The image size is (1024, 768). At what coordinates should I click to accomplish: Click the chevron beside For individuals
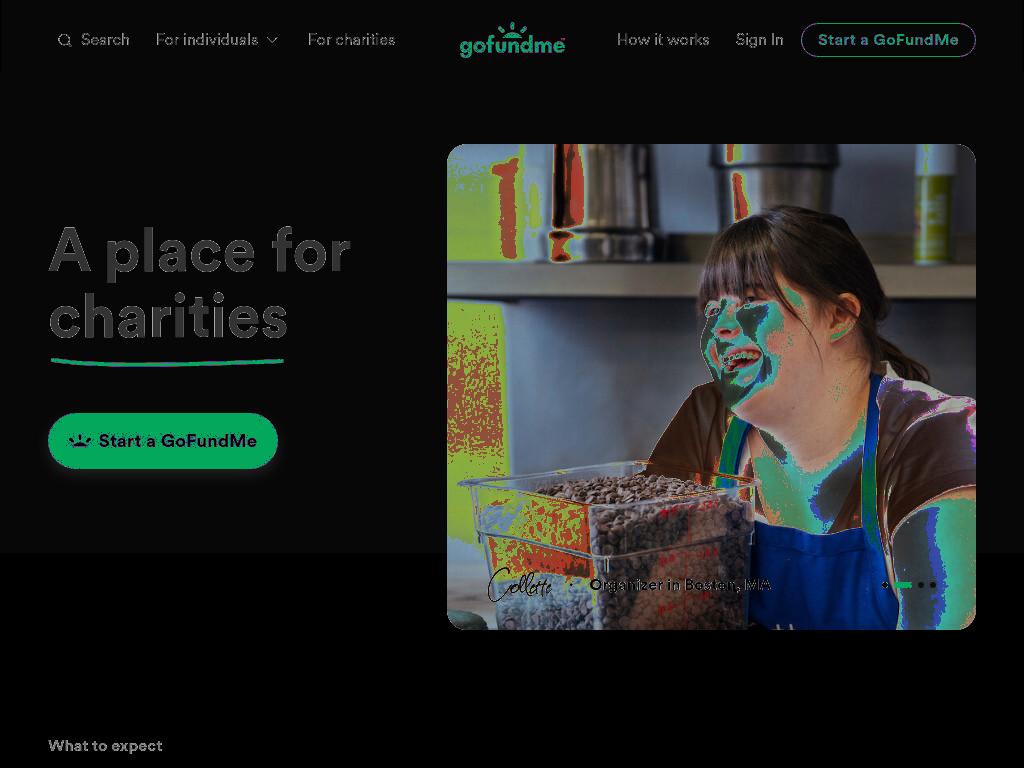273,40
